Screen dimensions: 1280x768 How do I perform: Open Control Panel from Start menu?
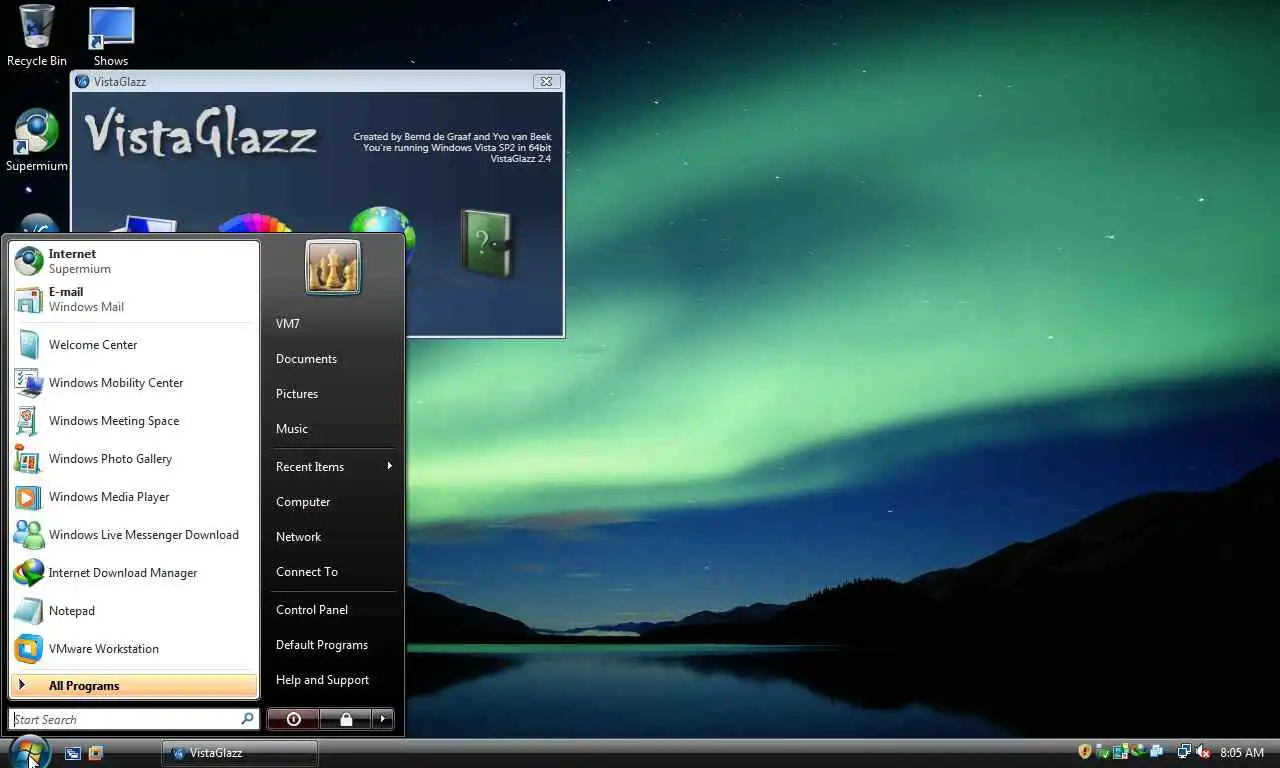334,610
